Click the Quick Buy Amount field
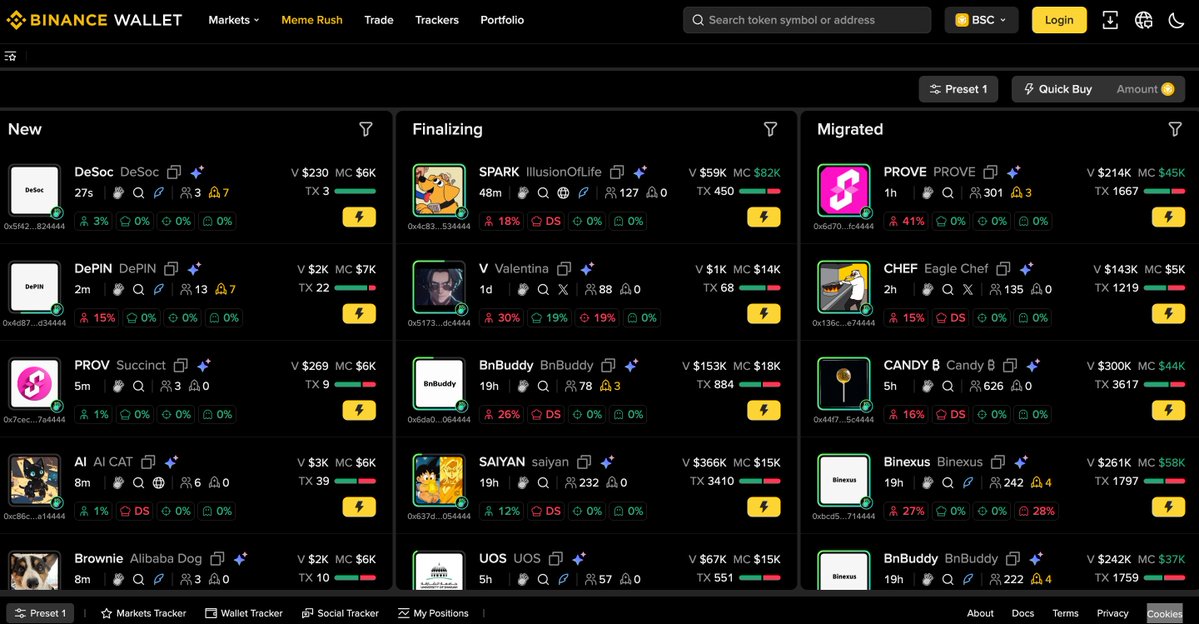The width and height of the screenshot is (1199, 624). (x=1145, y=89)
